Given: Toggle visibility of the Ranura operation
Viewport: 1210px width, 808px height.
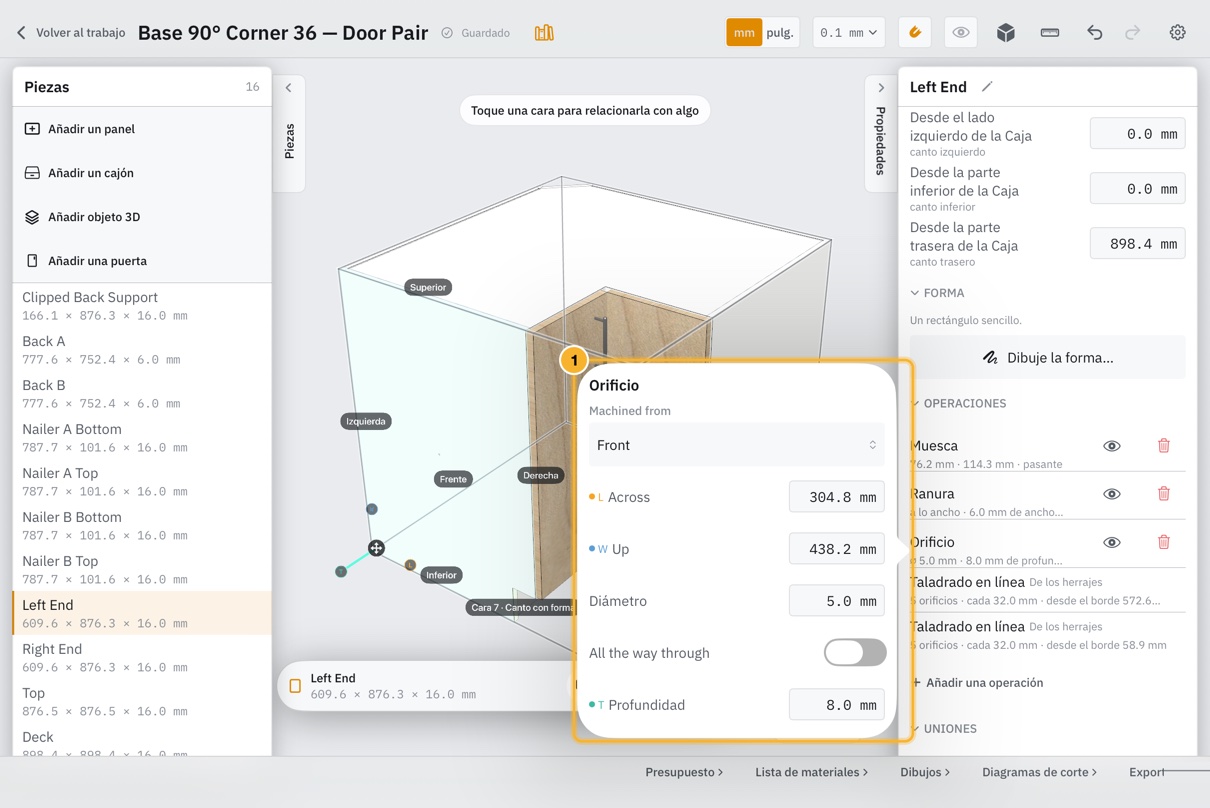Looking at the screenshot, I should [1112, 494].
